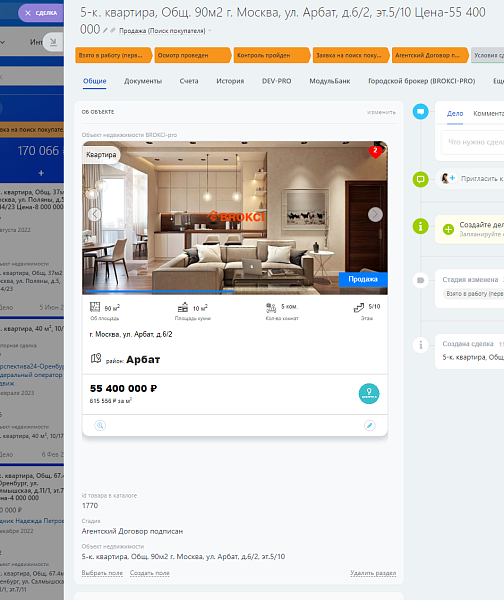Image resolution: width=504 pixels, height=600 pixels.
Task: Show previous property photo with left arrow
Action: pos(95,214)
